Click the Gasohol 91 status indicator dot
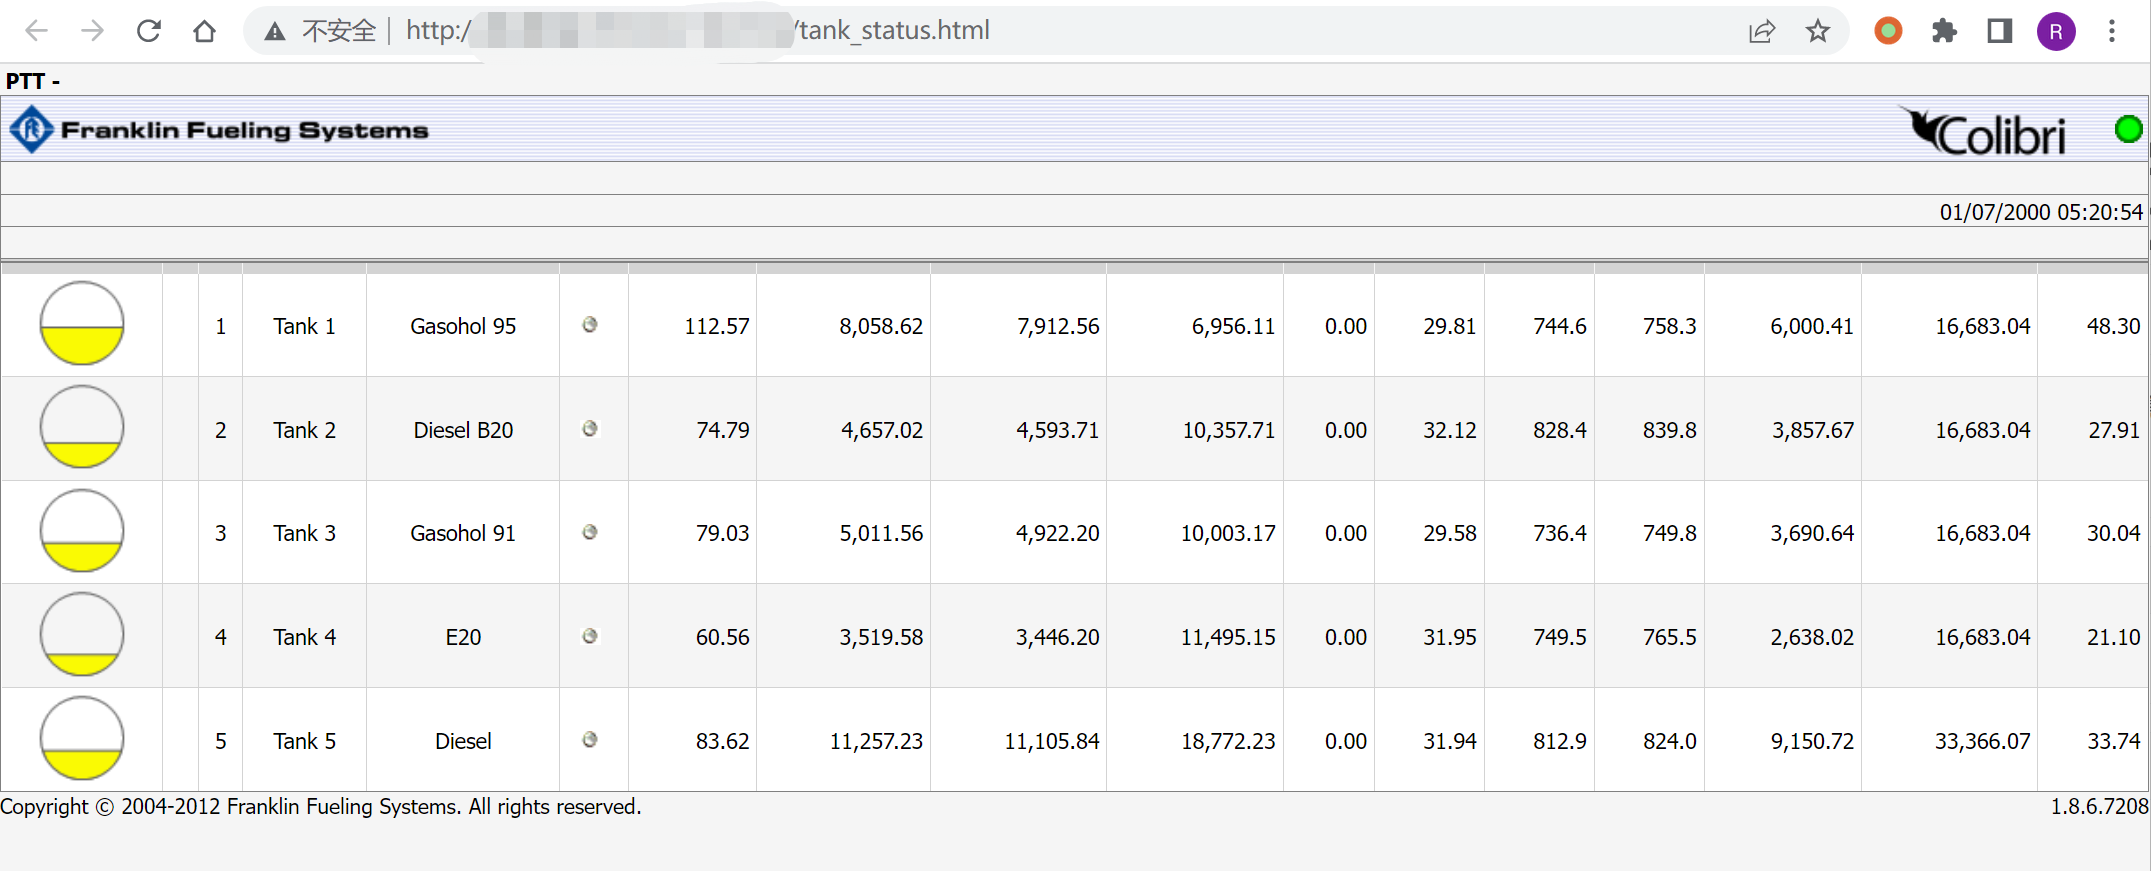Viewport: 2151px width, 871px height. (x=590, y=532)
